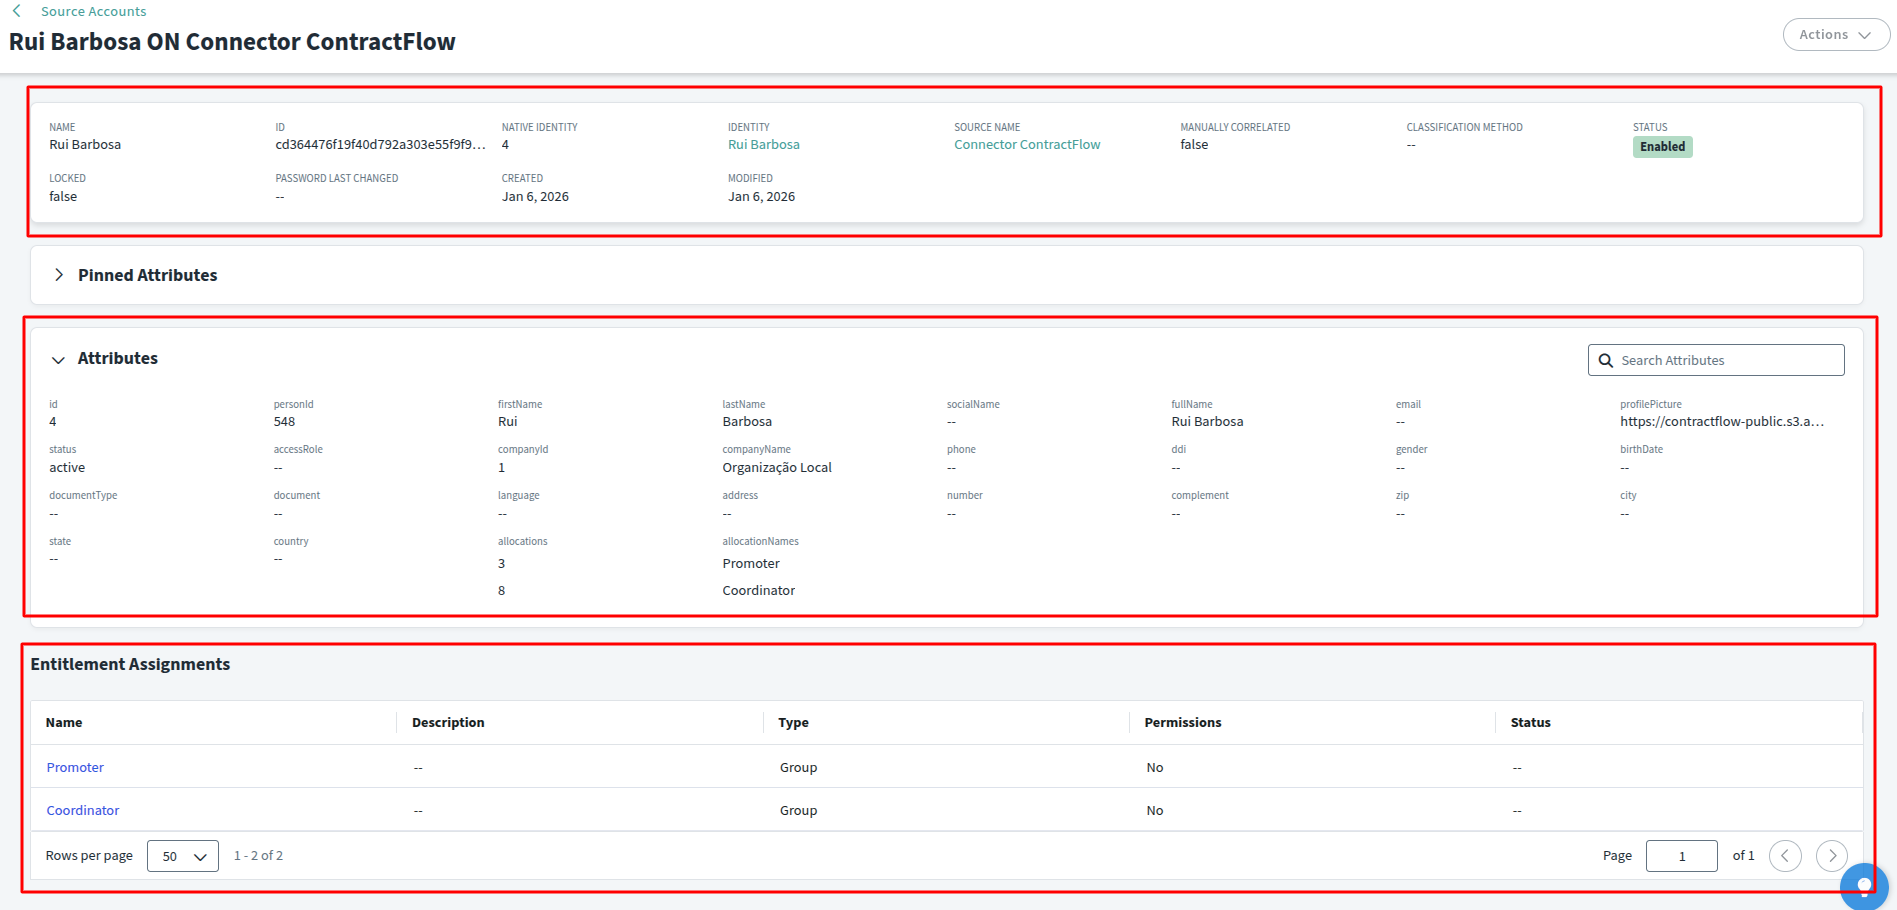The width and height of the screenshot is (1897, 910).
Task: Go to the previous page arrow
Action: click(x=1785, y=856)
